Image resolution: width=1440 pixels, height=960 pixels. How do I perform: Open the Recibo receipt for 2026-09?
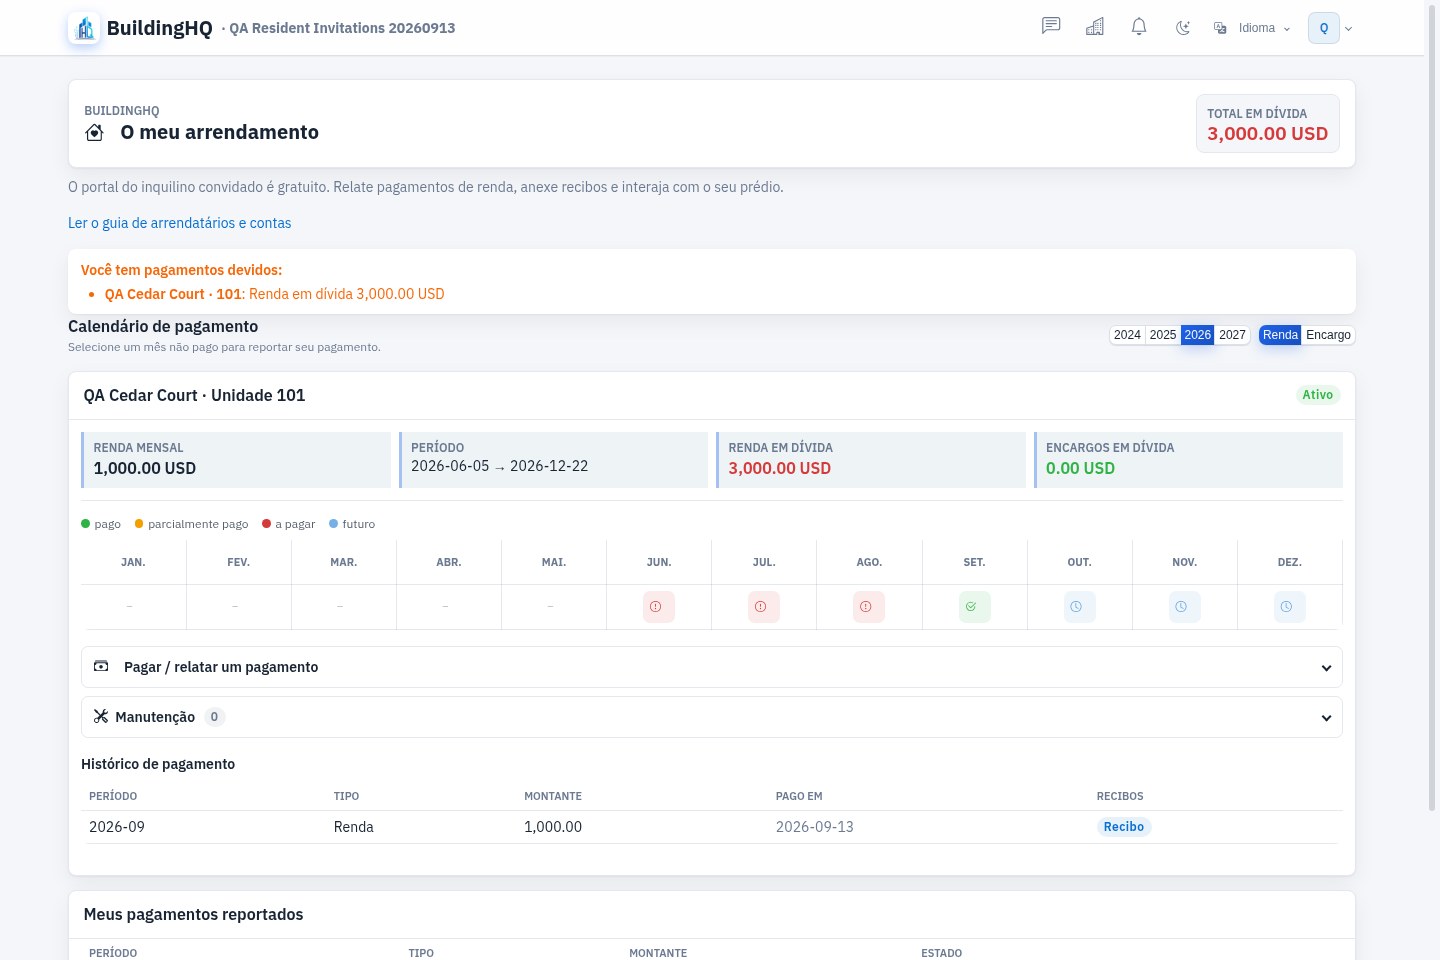pos(1123,827)
